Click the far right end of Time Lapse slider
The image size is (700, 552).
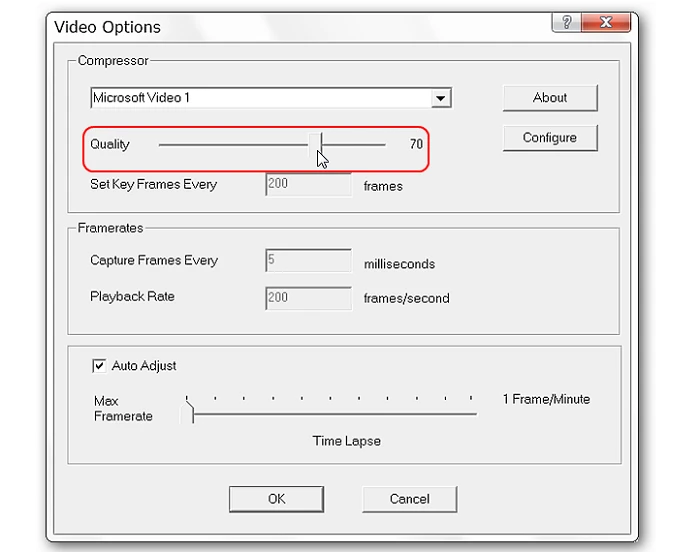tap(472, 411)
